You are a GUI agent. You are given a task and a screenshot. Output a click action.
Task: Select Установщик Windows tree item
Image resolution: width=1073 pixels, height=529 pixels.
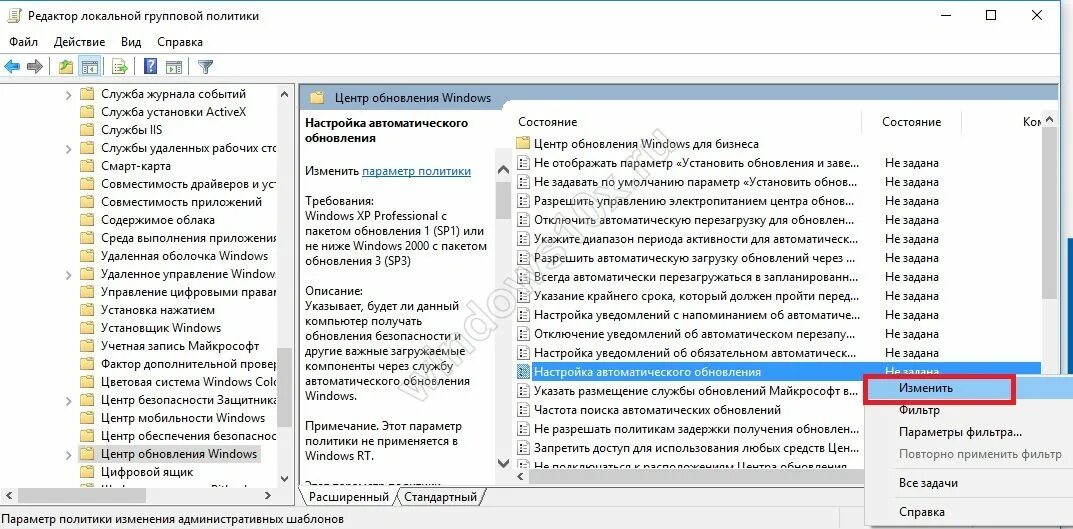[161, 328]
